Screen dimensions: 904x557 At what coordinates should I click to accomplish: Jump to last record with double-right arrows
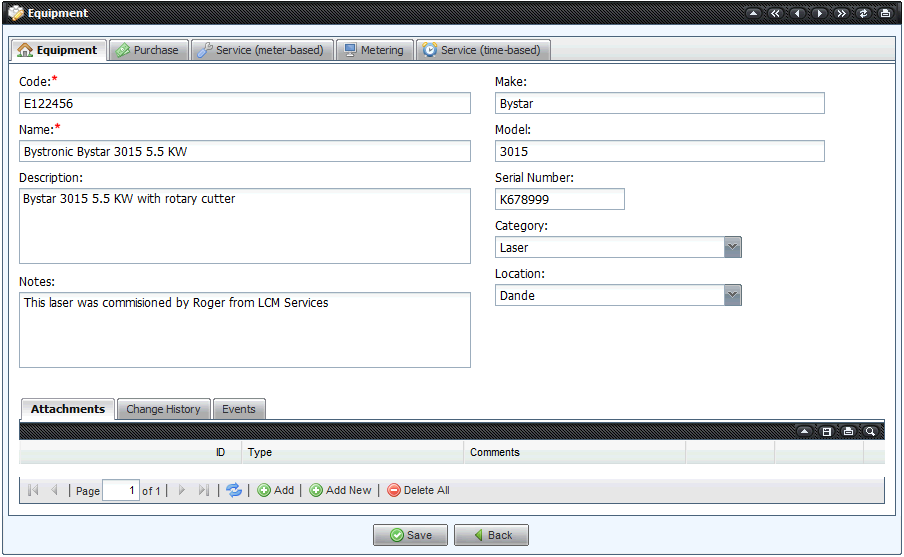841,14
